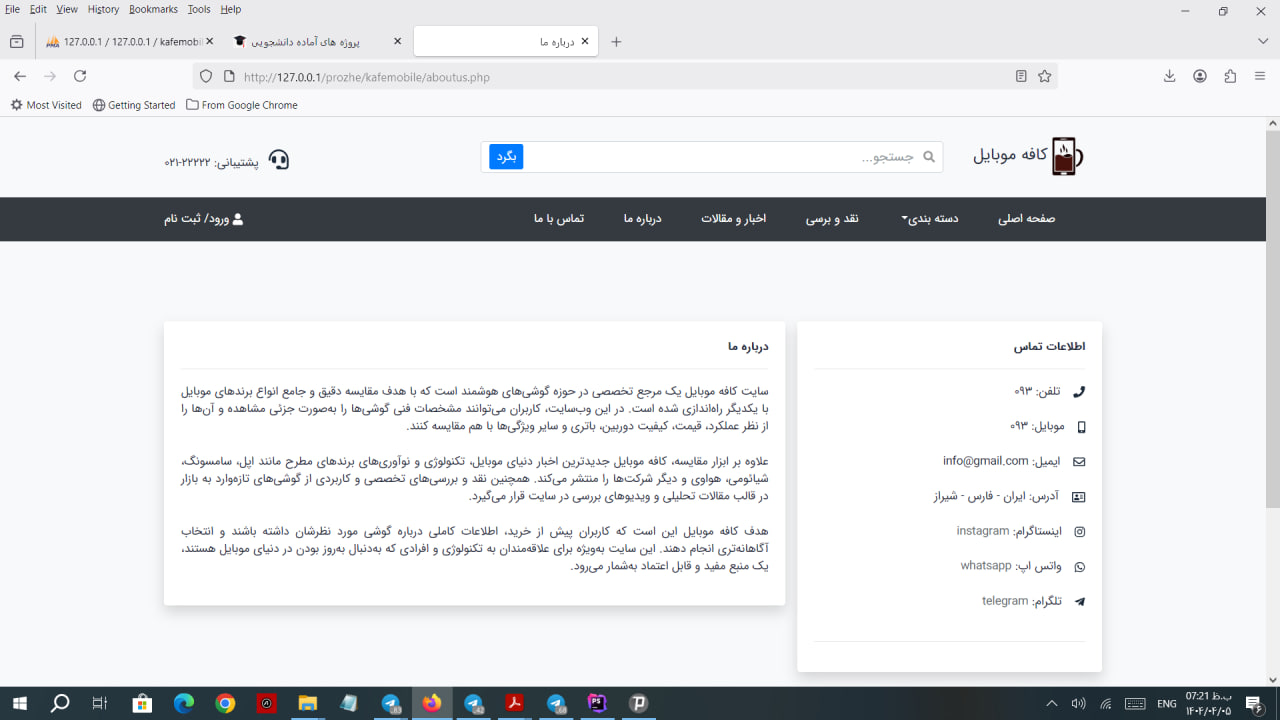
Task: Bookmark this page with the star icon
Action: (x=1045, y=76)
